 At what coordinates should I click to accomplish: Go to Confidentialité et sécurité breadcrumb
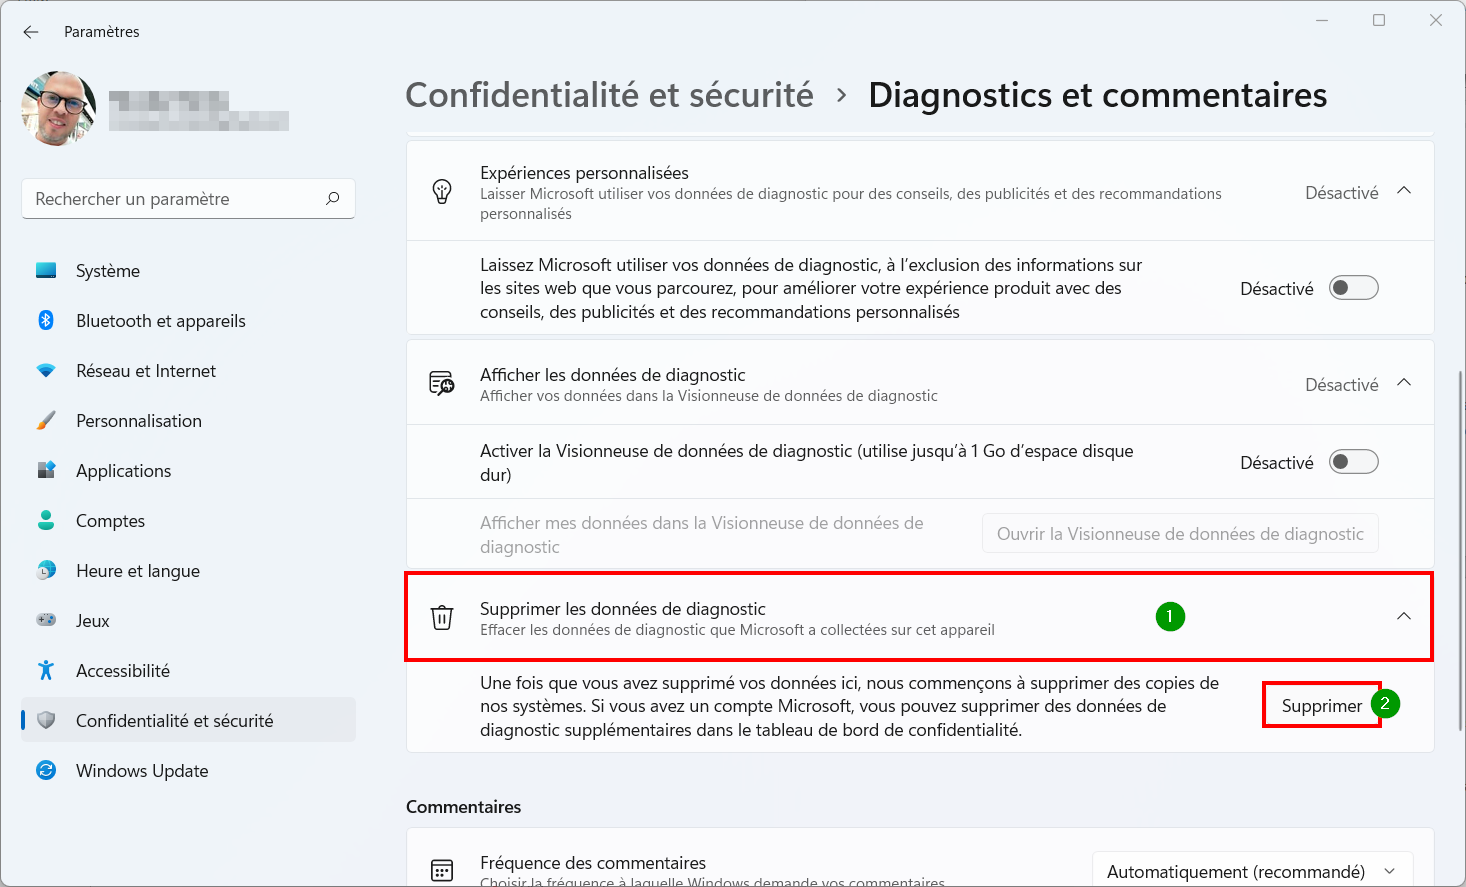[609, 95]
